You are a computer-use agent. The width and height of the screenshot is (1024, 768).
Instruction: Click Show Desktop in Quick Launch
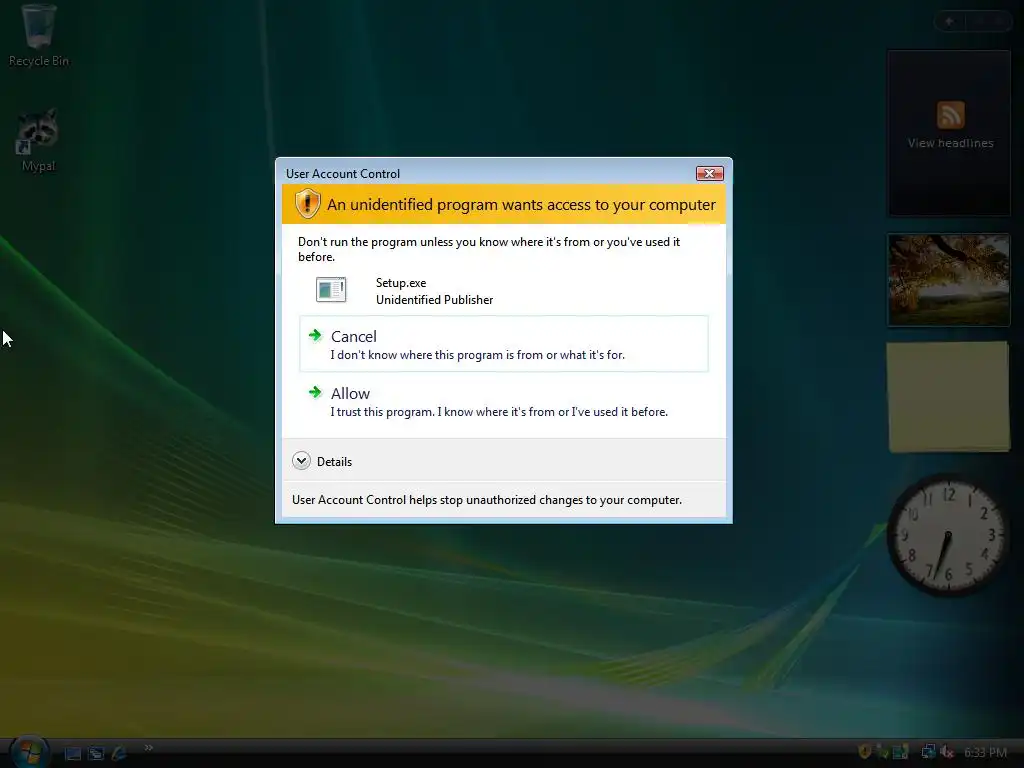coord(73,754)
